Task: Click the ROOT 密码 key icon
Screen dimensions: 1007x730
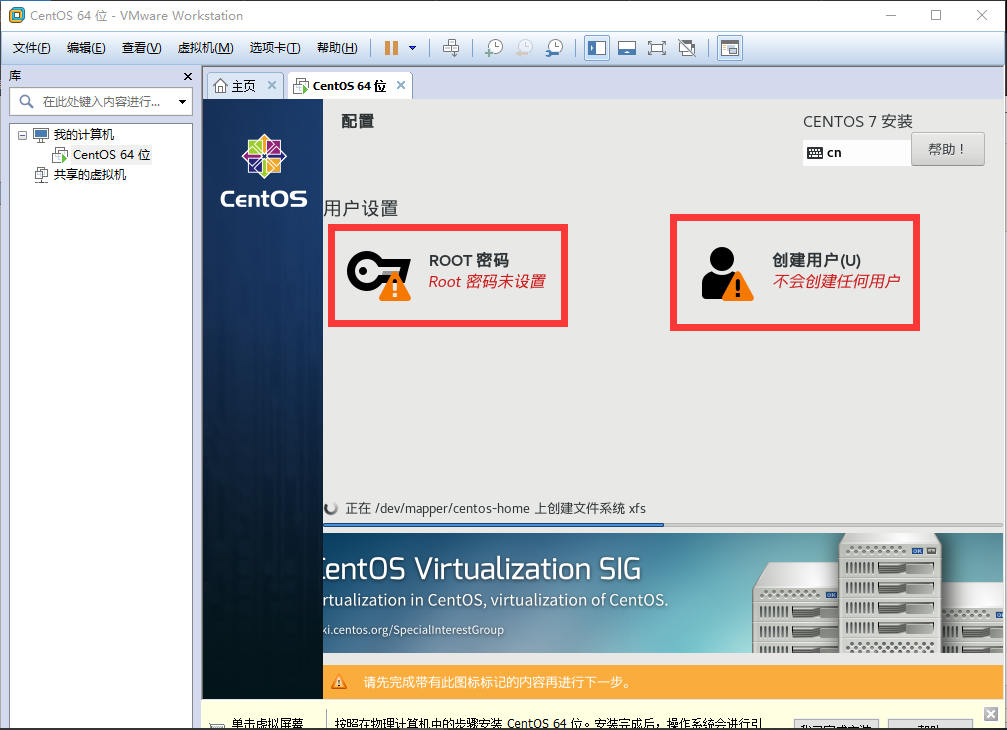Action: click(x=378, y=275)
